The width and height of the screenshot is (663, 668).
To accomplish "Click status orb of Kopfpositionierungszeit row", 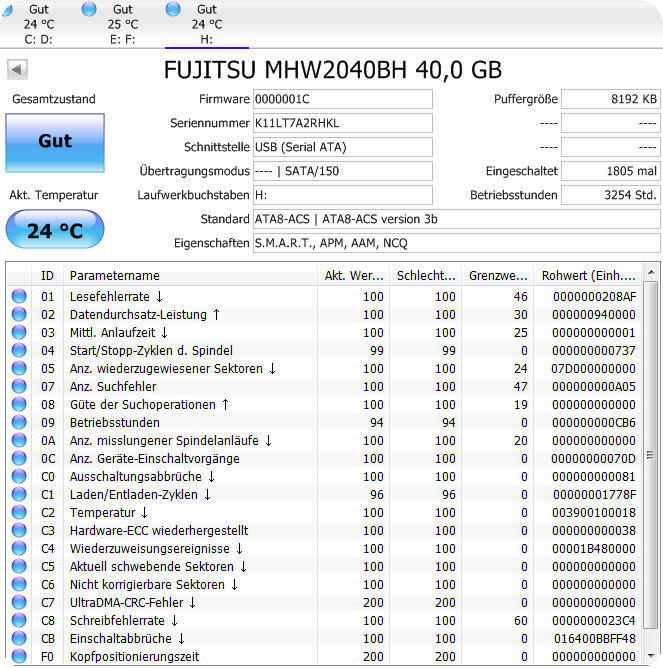I will click(x=19, y=657).
